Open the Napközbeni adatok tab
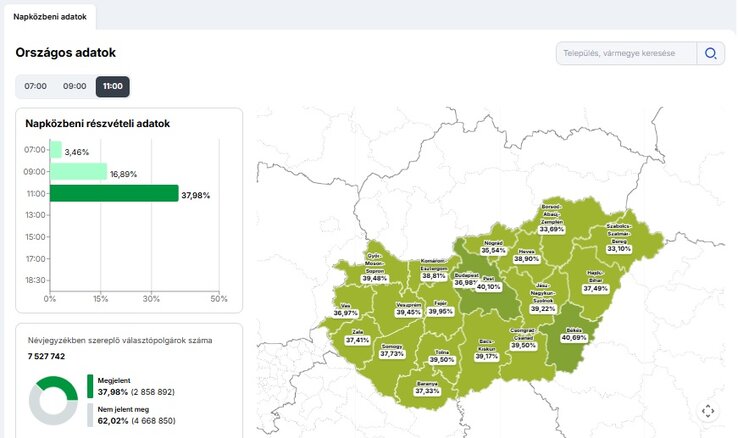The height and width of the screenshot is (438, 738). click(49, 17)
